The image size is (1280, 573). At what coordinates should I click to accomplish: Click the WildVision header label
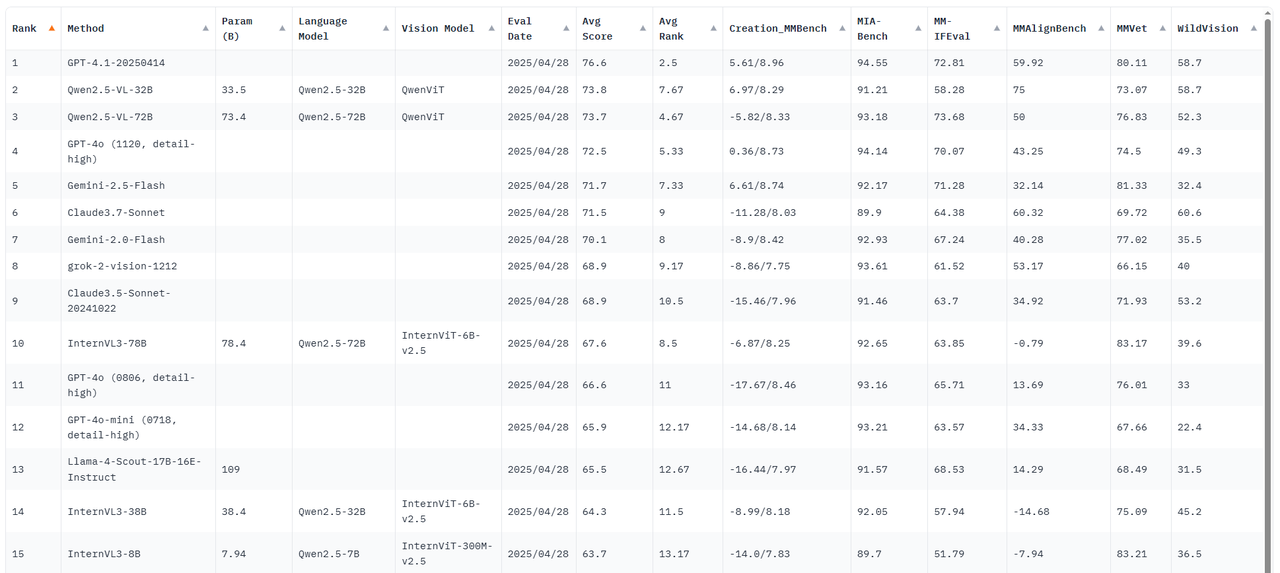coord(1208,28)
